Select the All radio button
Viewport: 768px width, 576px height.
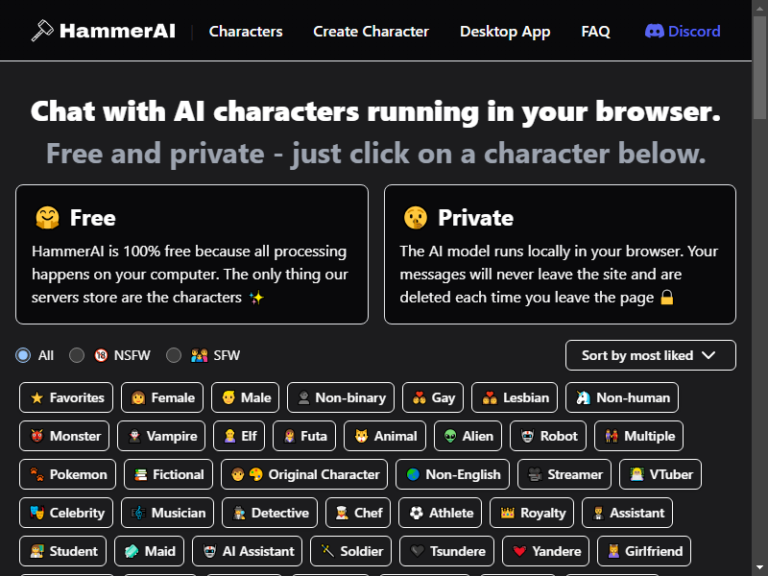(x=23, y=355)
